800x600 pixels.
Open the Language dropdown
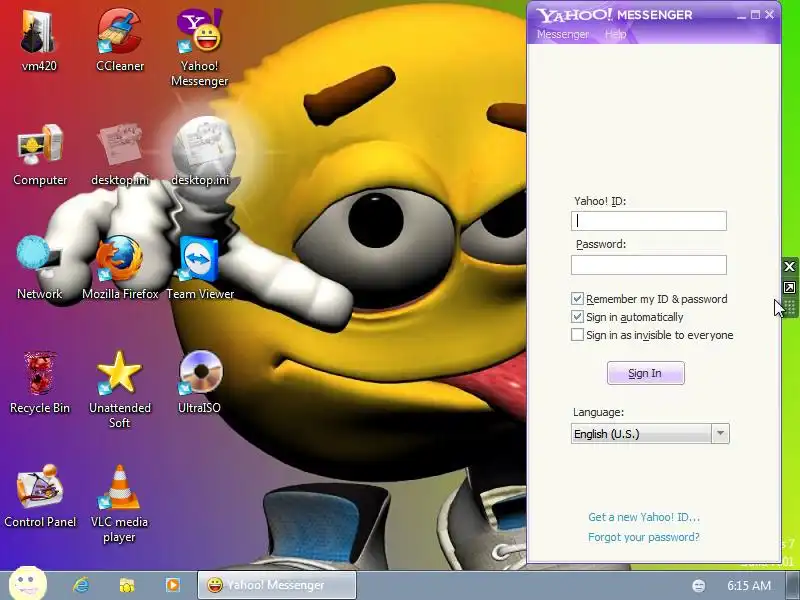tap(650, 434)
